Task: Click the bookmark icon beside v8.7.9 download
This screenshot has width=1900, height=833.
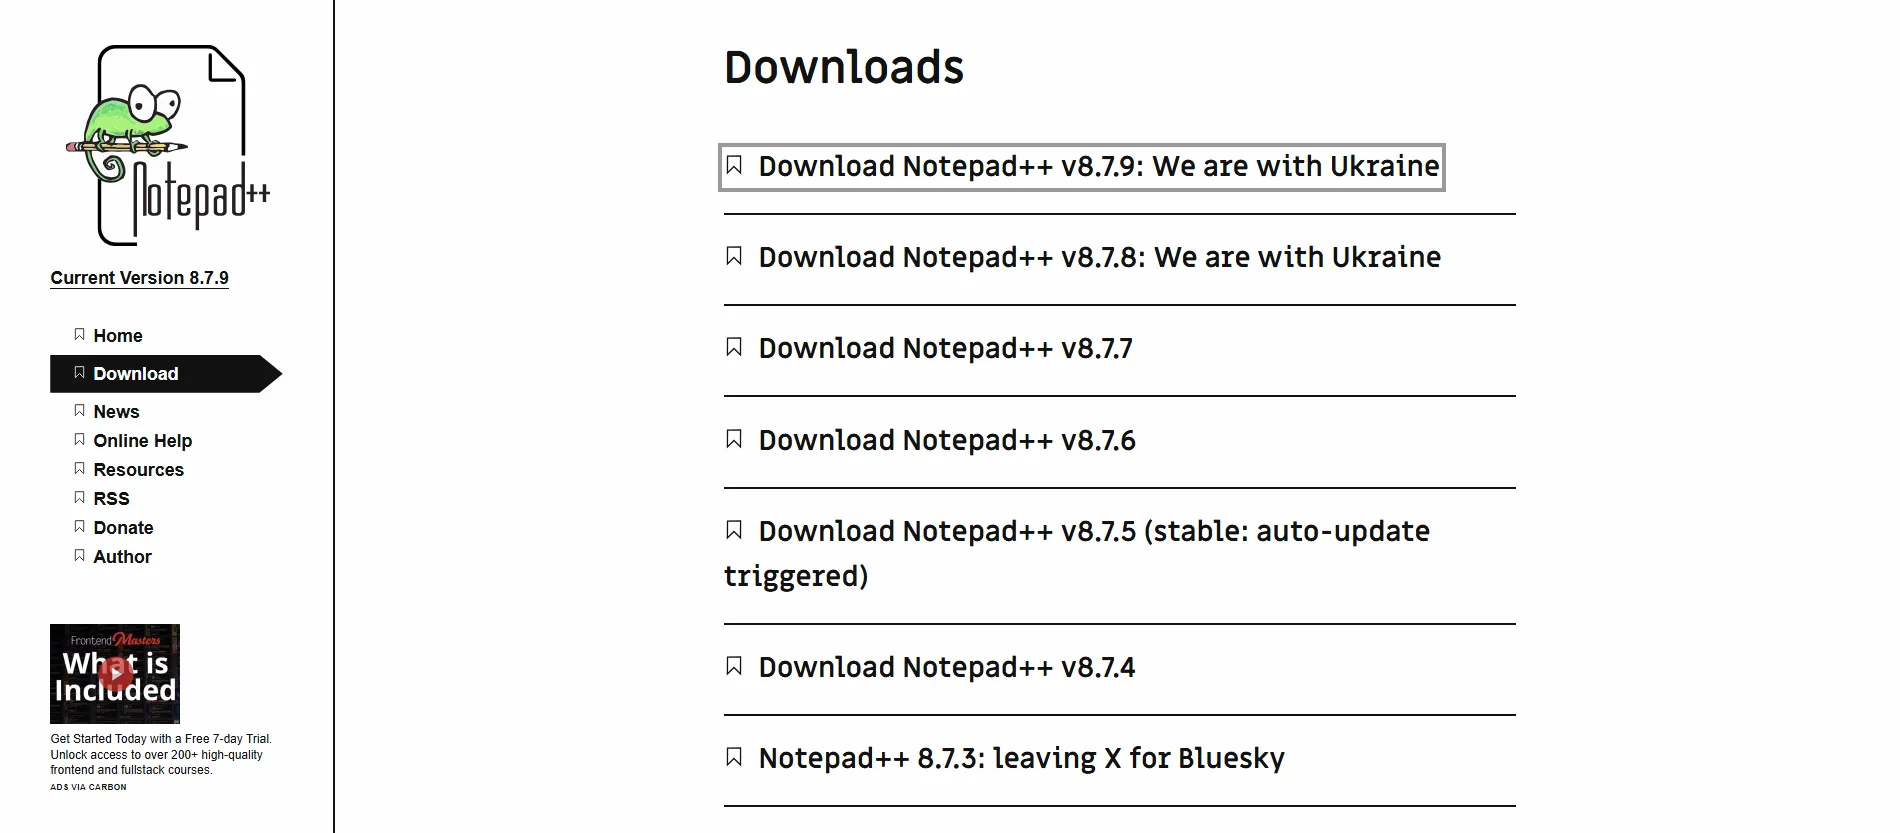Action: (735, 166)
